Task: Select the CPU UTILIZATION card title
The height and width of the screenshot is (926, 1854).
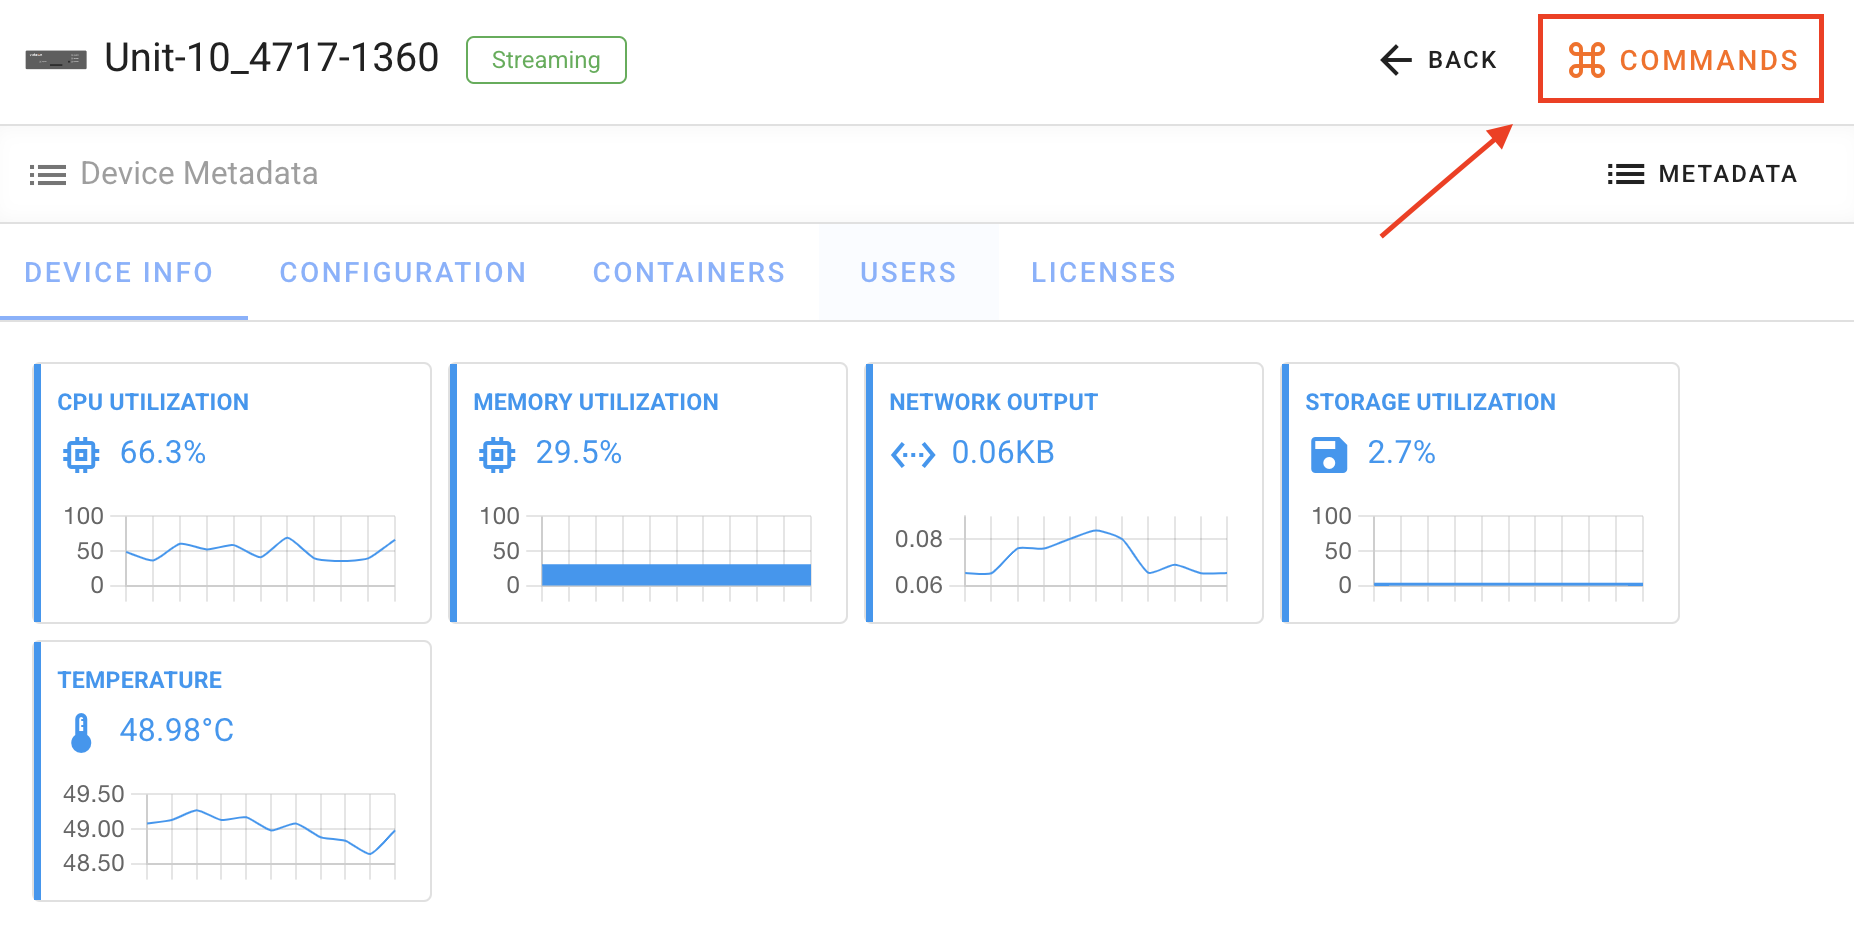Action: (153, 402)
